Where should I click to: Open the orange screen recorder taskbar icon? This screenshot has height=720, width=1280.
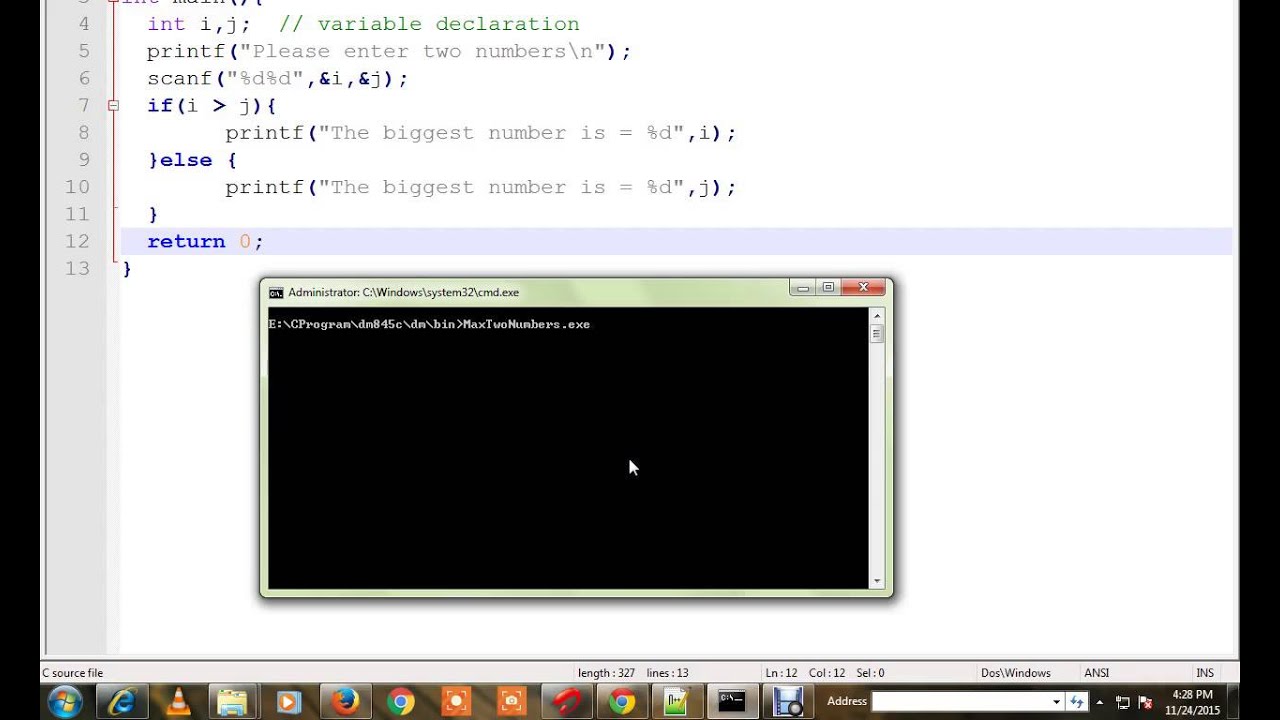455,701
